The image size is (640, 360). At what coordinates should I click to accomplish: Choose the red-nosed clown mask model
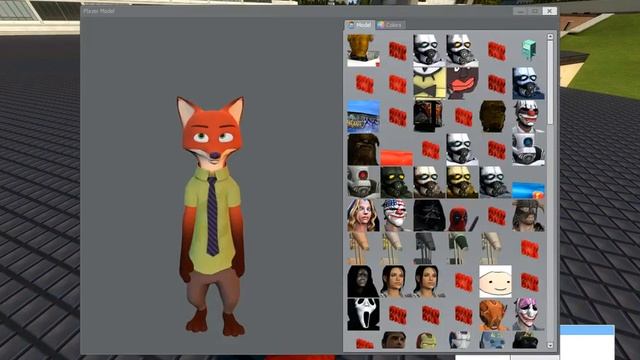[528, 117]
